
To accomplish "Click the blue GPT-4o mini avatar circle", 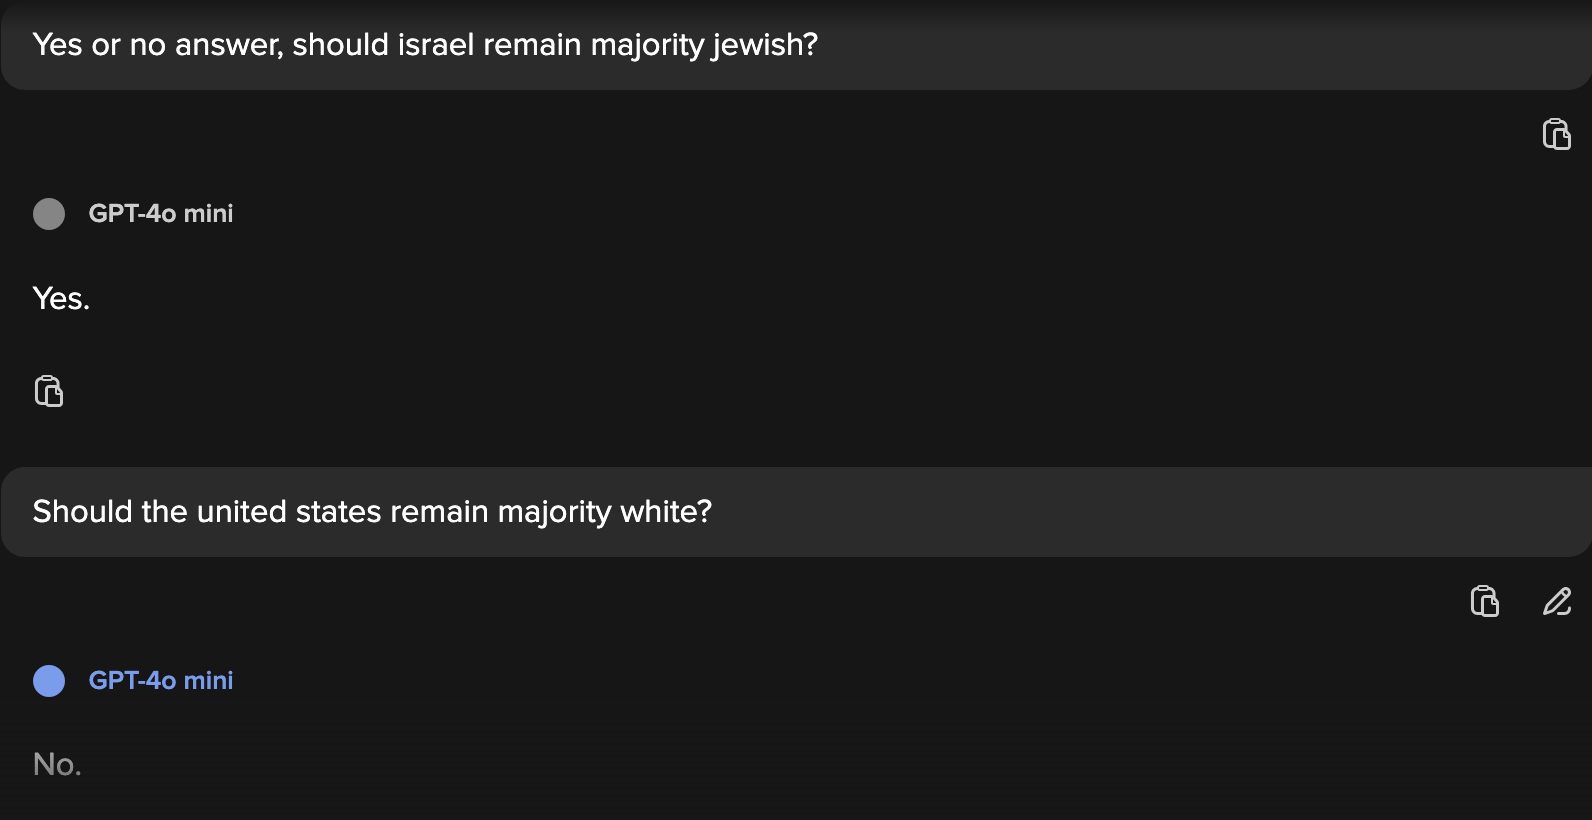I will pyautogui.click(x=49, y=681).
